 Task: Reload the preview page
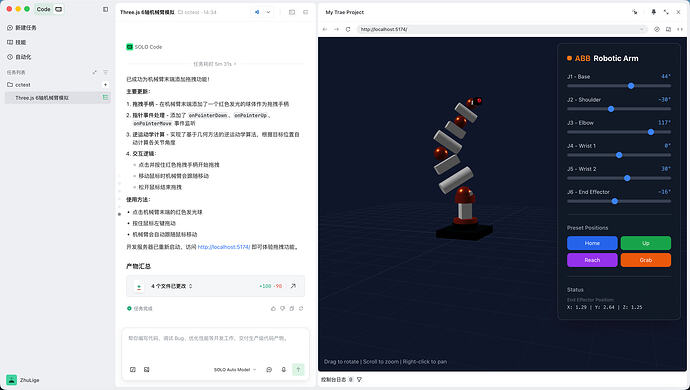tap(348, 29)
